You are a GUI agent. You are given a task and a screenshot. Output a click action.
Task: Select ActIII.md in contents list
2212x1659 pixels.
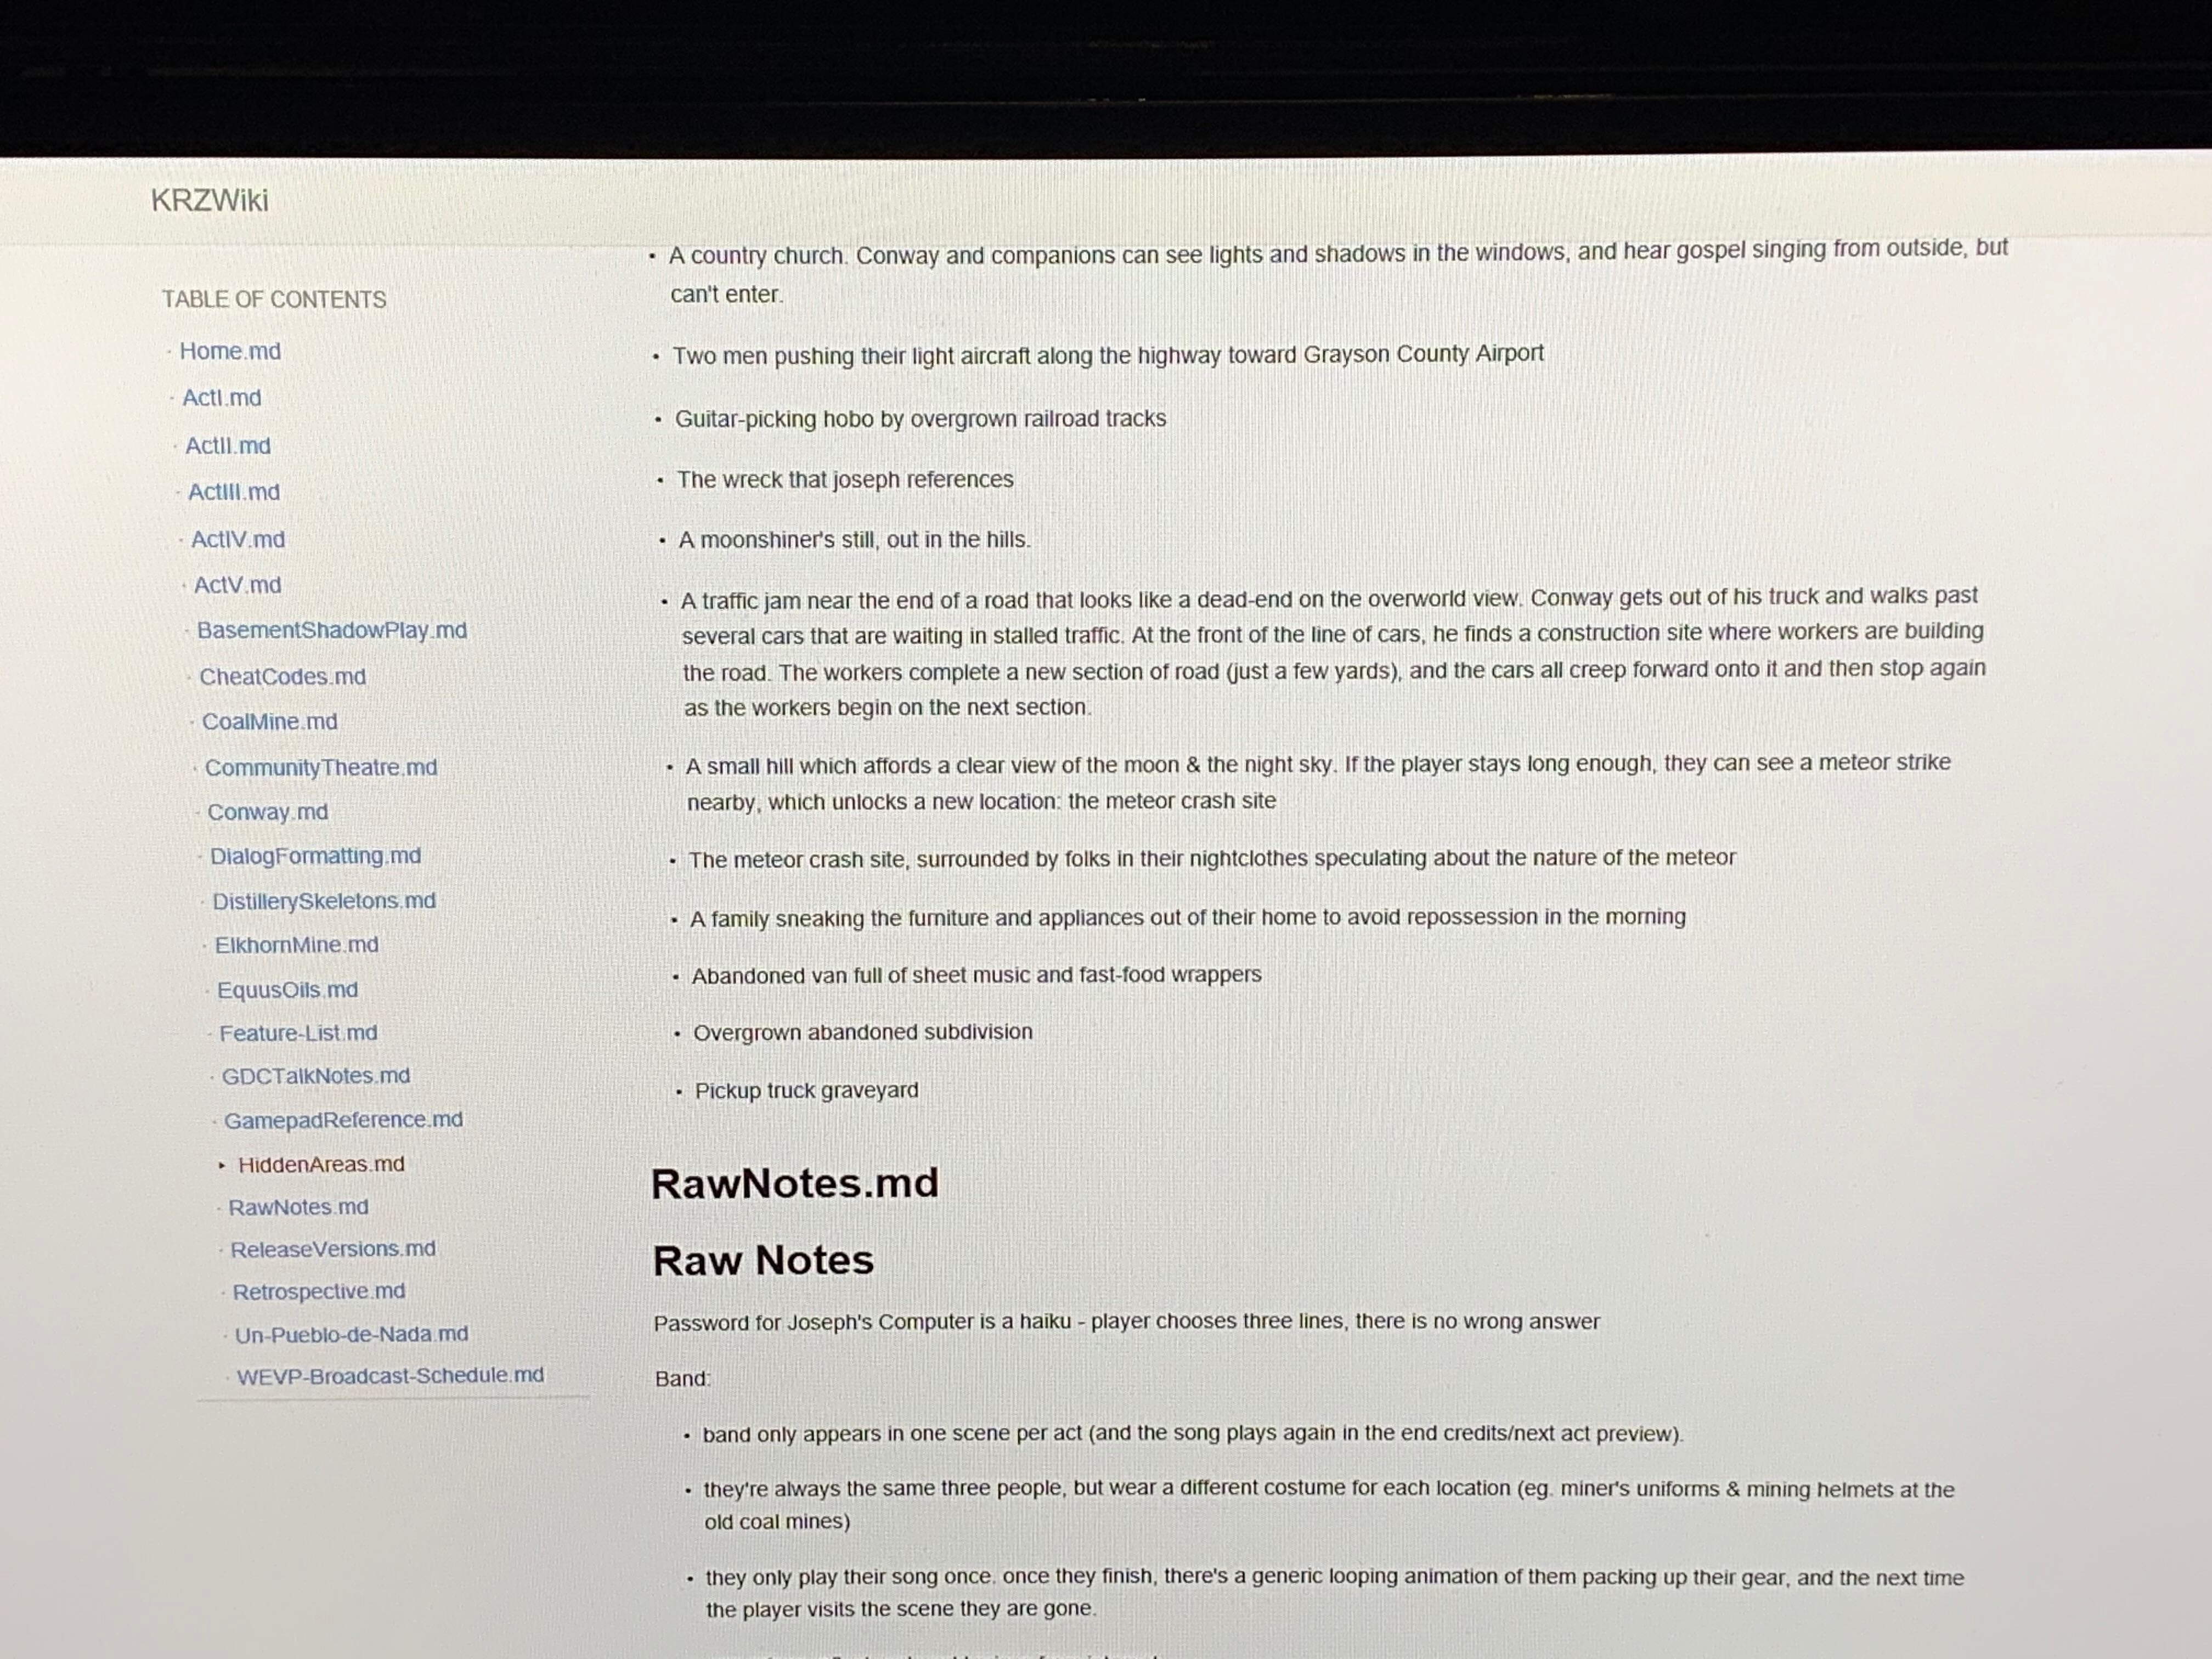pyautogui.click(x=233, y=492)
